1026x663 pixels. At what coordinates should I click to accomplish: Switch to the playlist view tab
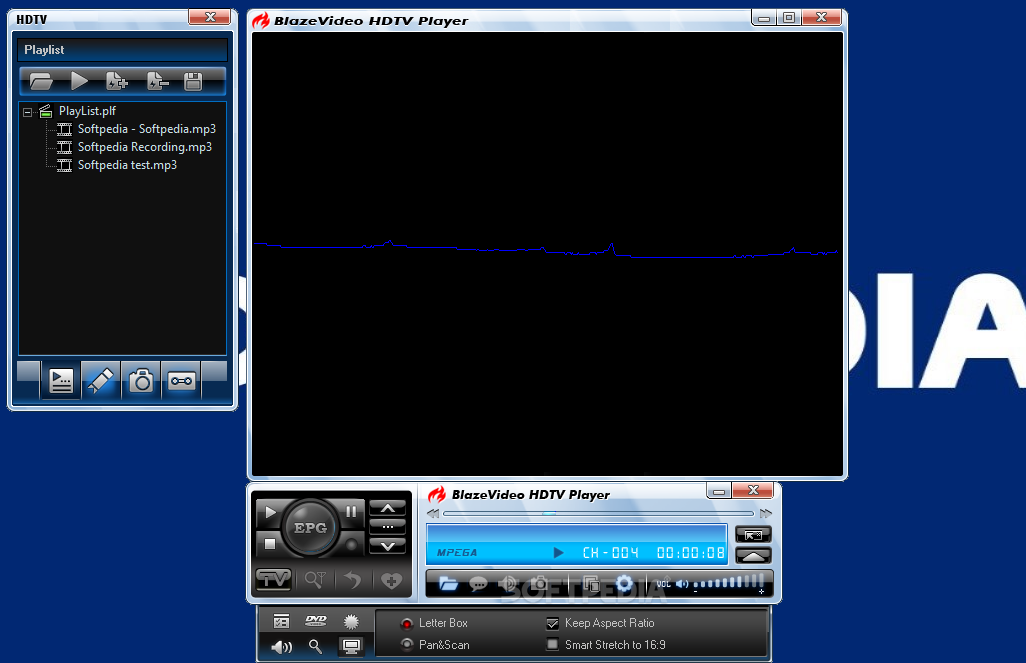(61, 380)
